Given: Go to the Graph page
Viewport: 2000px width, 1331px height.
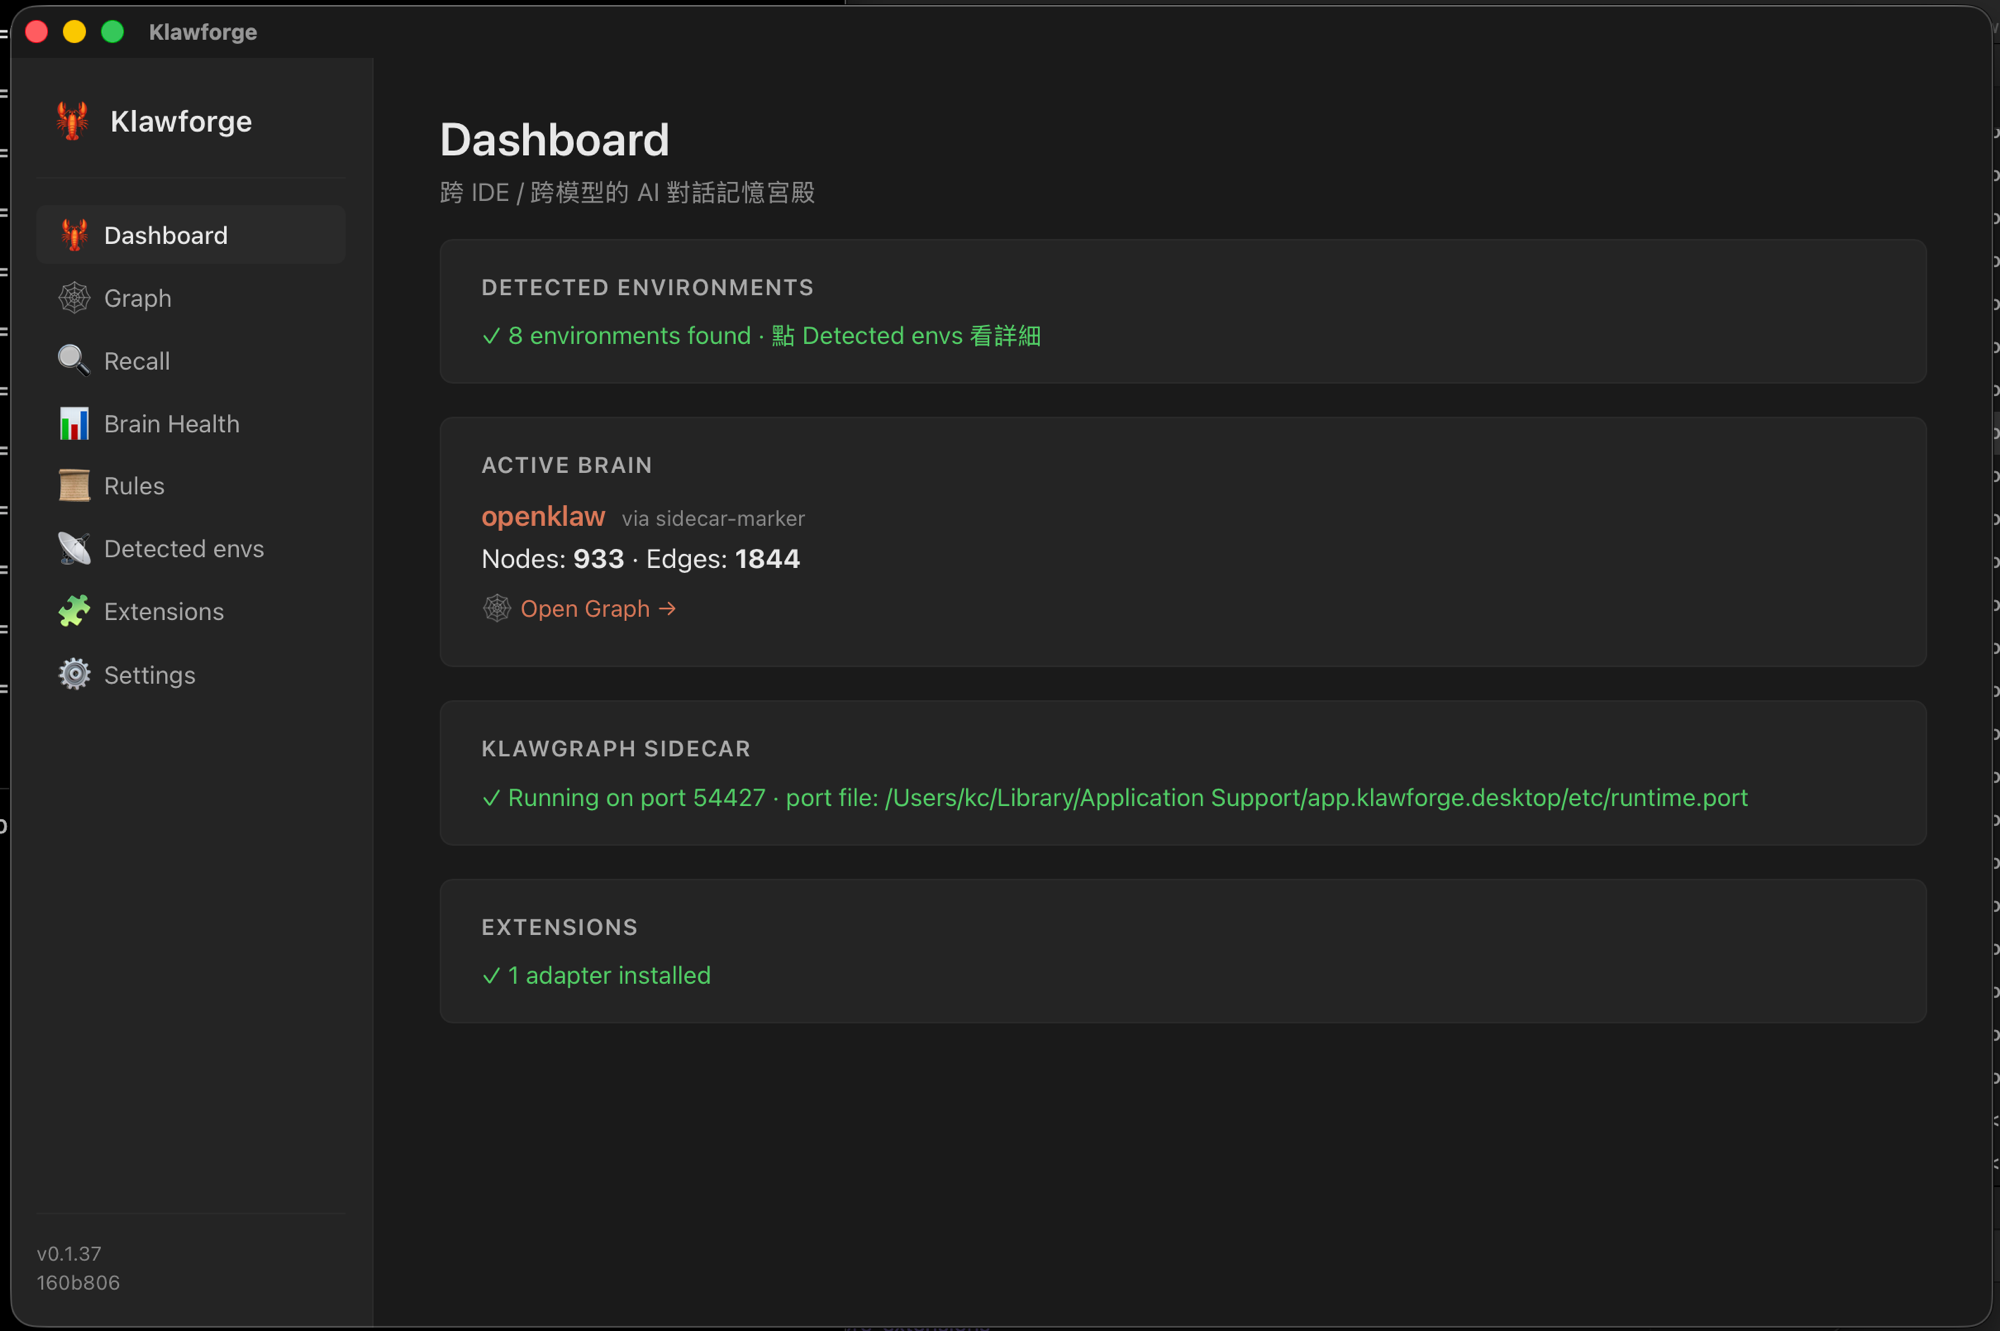Looking at the screenshot, I should [x=191, y=298].
